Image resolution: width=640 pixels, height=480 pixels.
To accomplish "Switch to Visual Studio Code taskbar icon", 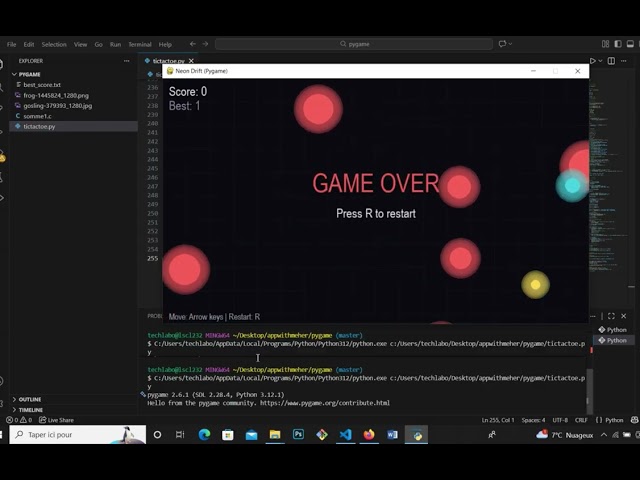I will tap(345, 435).
